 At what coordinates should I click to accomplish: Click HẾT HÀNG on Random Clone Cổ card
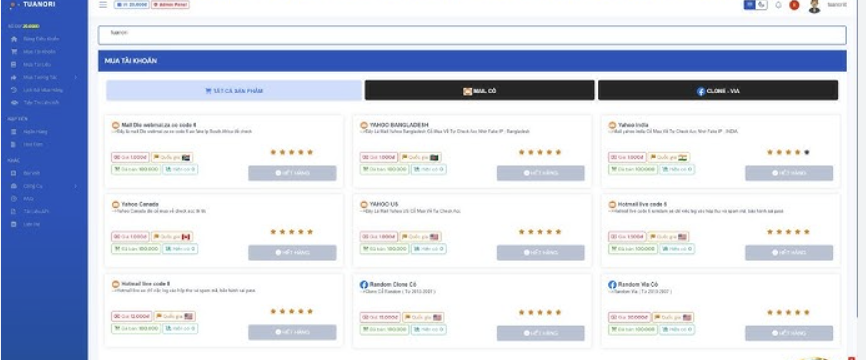[x=541, y=333]
